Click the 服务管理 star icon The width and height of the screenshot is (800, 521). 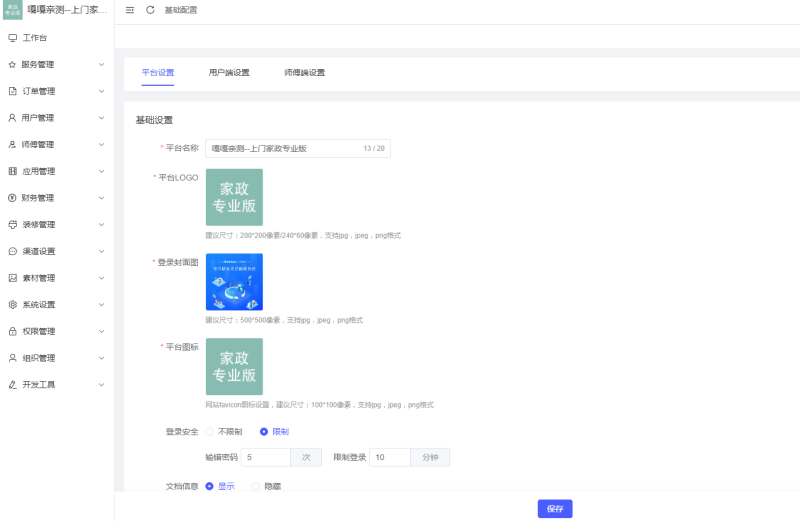coord(12,64)
